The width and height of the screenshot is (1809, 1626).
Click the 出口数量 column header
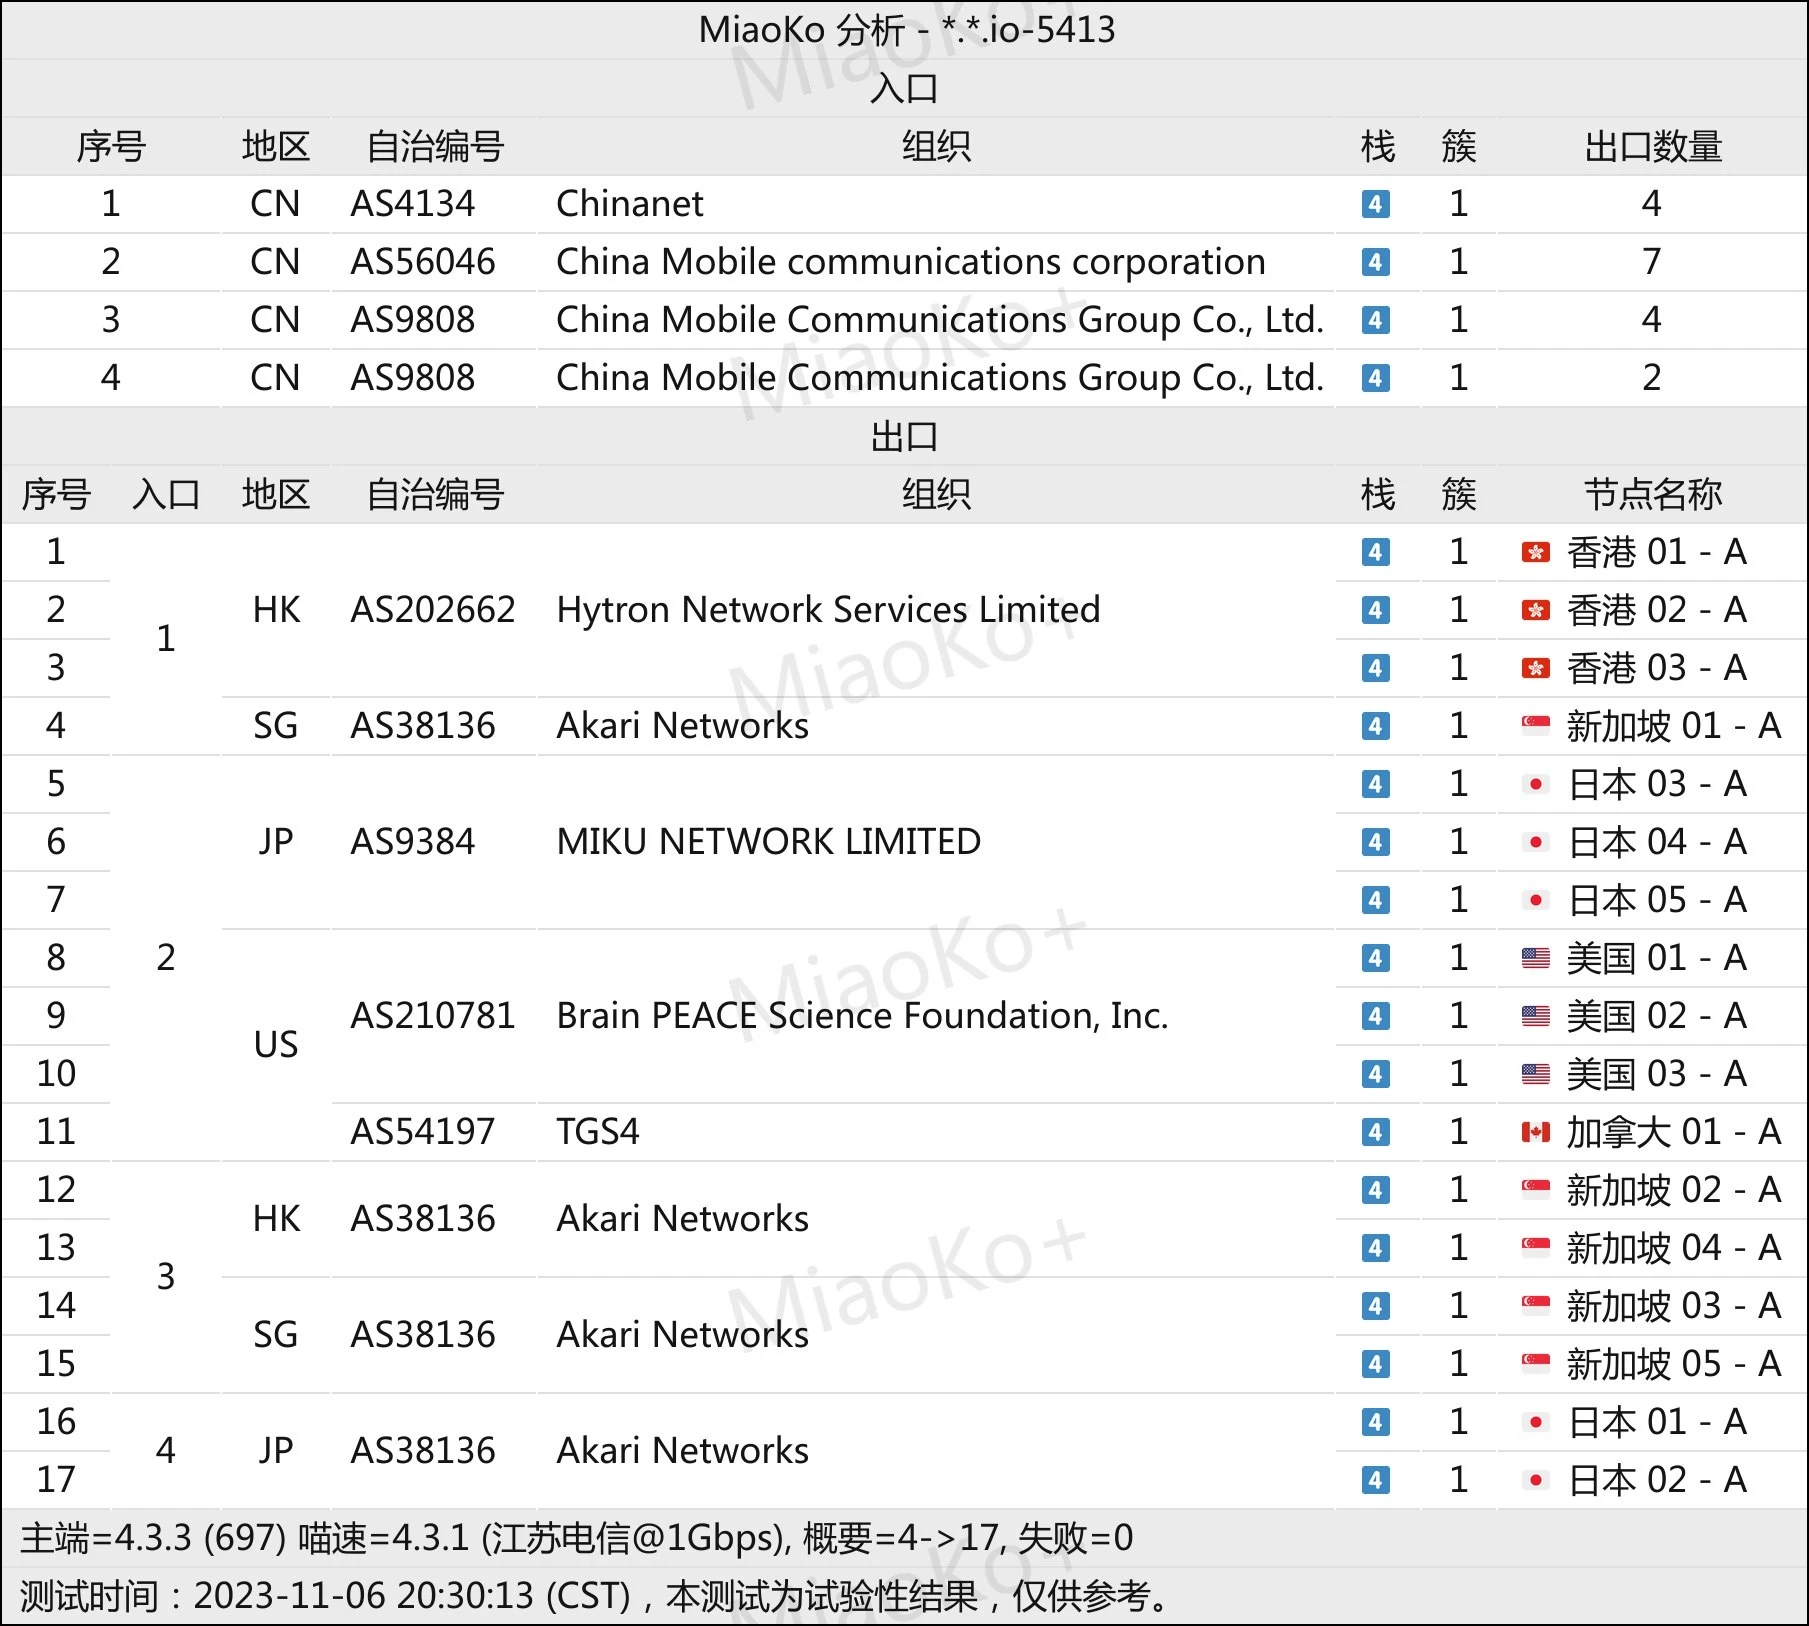[x=1652, y=146]
